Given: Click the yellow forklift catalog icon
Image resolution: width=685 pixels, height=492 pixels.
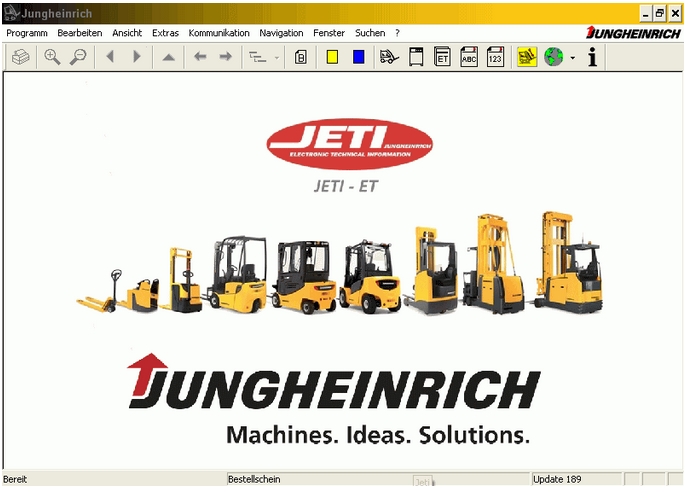Looking at the screenshot, I should click(527, 57).
